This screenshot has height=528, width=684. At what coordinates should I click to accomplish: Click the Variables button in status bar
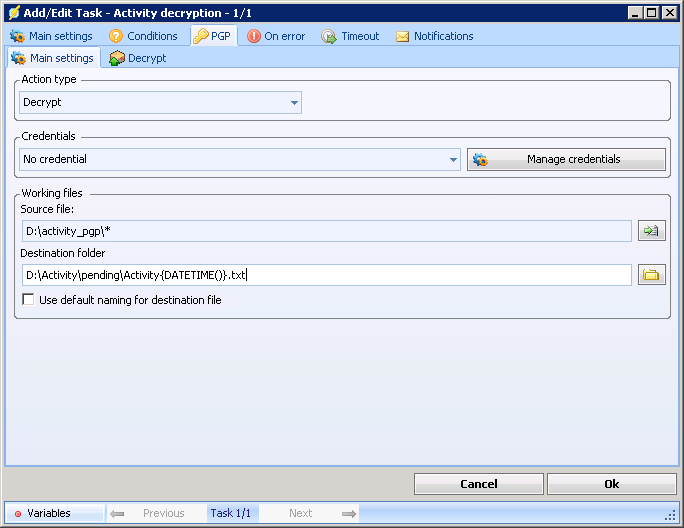click(x=48, y=513)
